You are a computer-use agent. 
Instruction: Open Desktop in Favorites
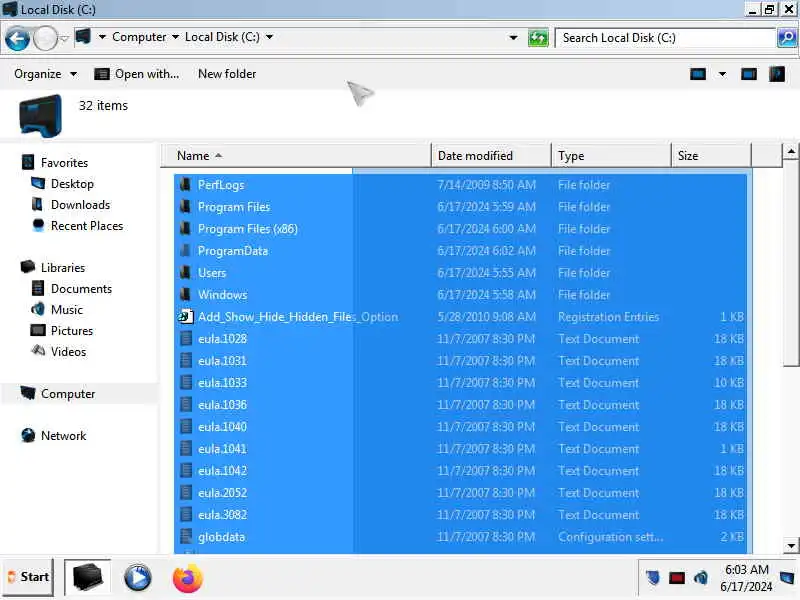[72, 184]
